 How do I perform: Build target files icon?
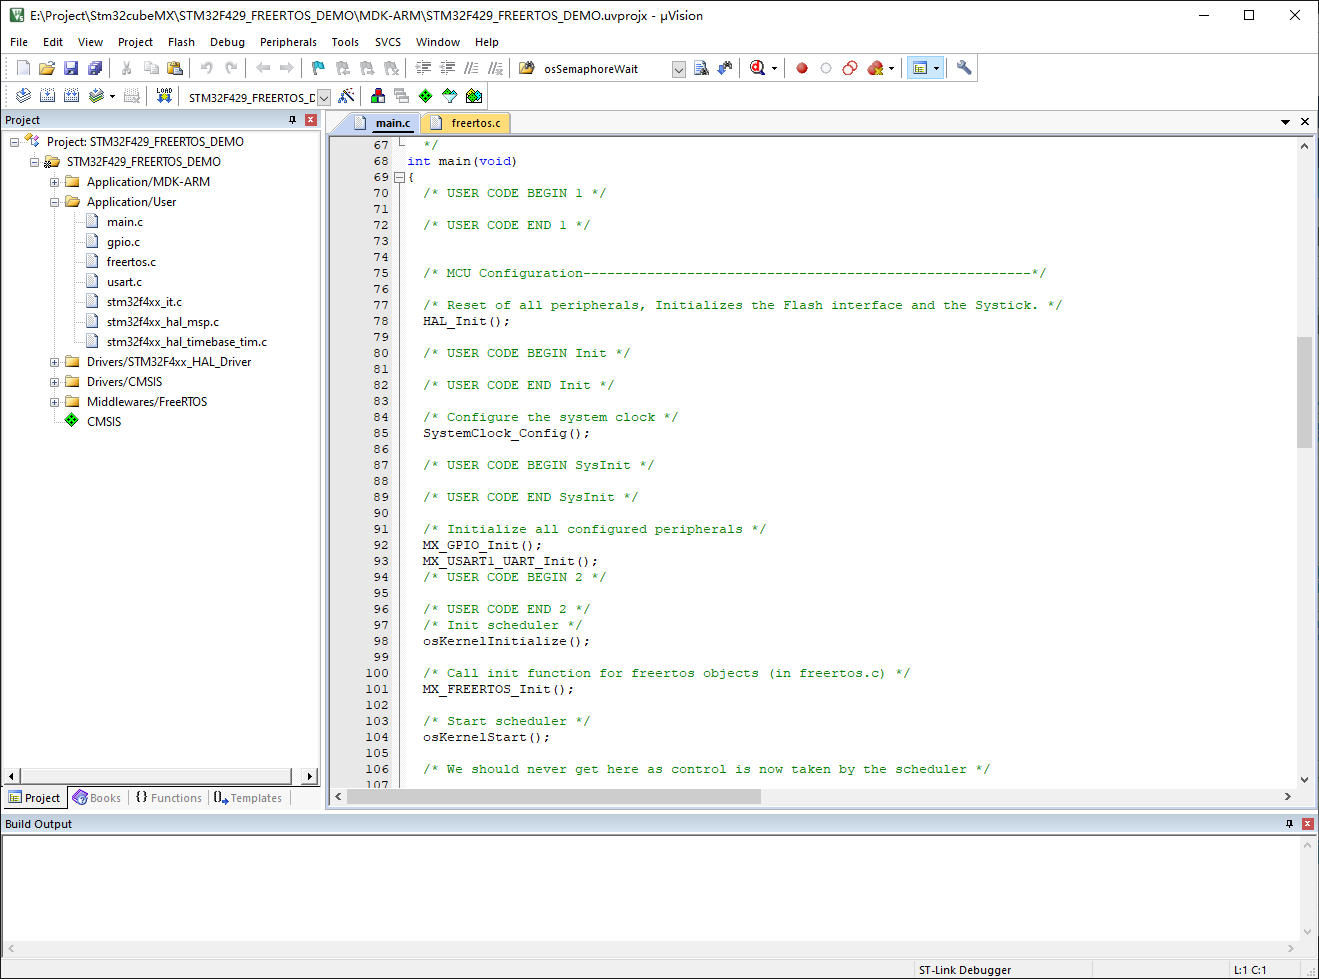pyautogui.click(x=47, y=96)
